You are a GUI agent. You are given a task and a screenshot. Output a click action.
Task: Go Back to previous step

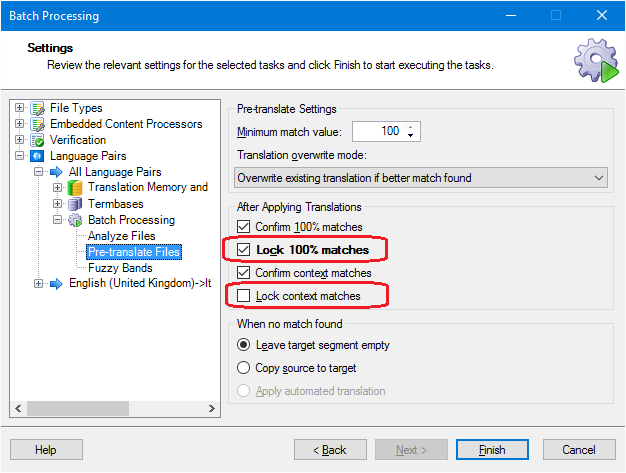click(x=330, y=450)
